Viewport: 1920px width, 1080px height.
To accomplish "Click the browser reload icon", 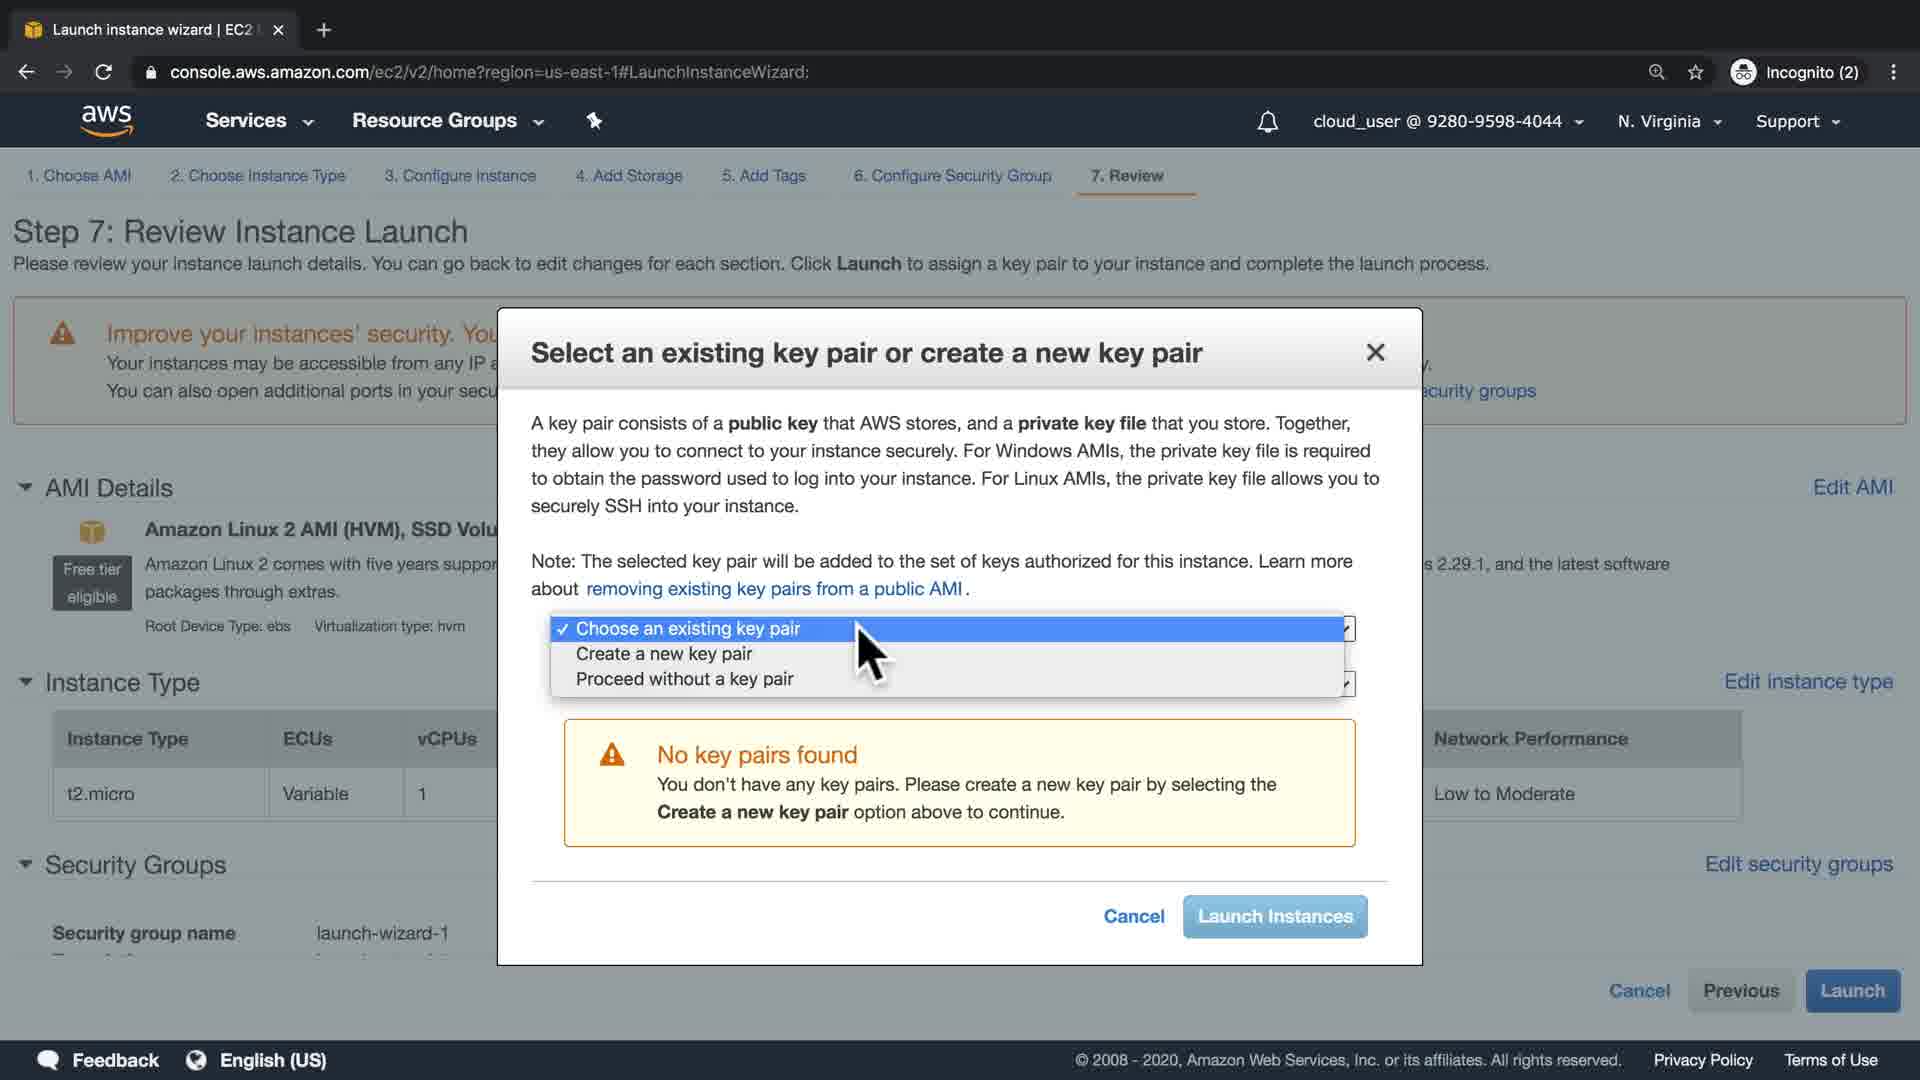I will (x=103, y=72).
